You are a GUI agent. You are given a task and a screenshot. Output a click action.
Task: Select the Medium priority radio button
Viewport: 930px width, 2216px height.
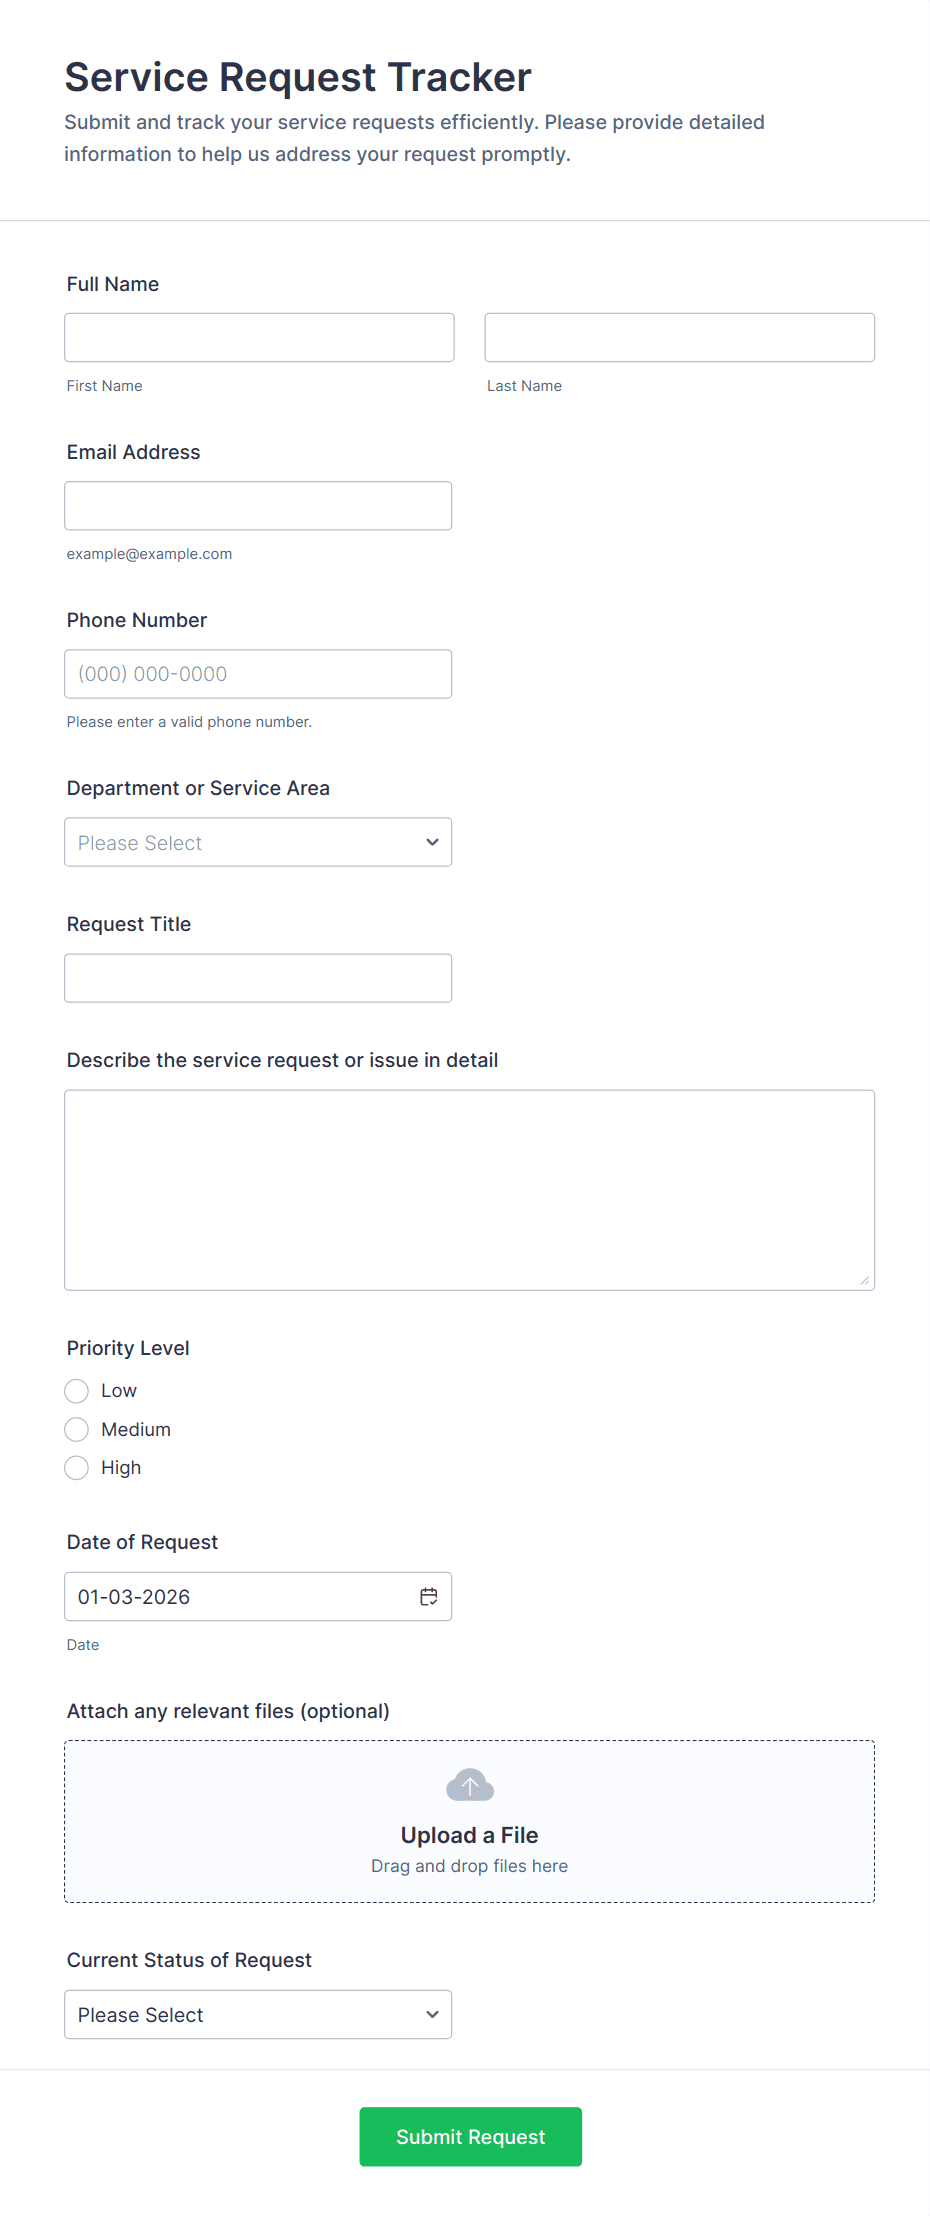point(76,1429)
